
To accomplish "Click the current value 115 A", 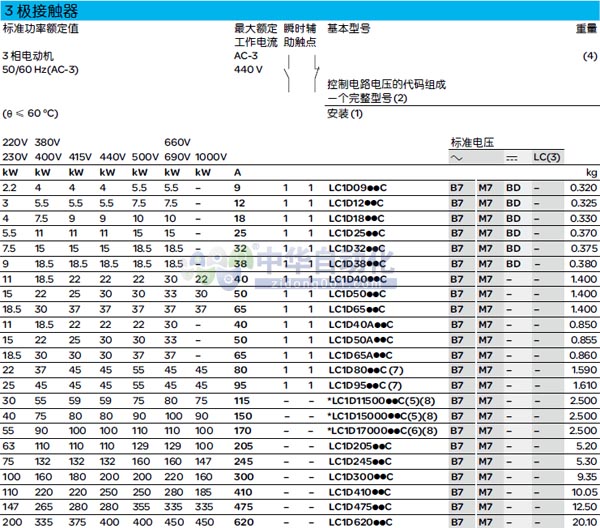I will 242,401.
